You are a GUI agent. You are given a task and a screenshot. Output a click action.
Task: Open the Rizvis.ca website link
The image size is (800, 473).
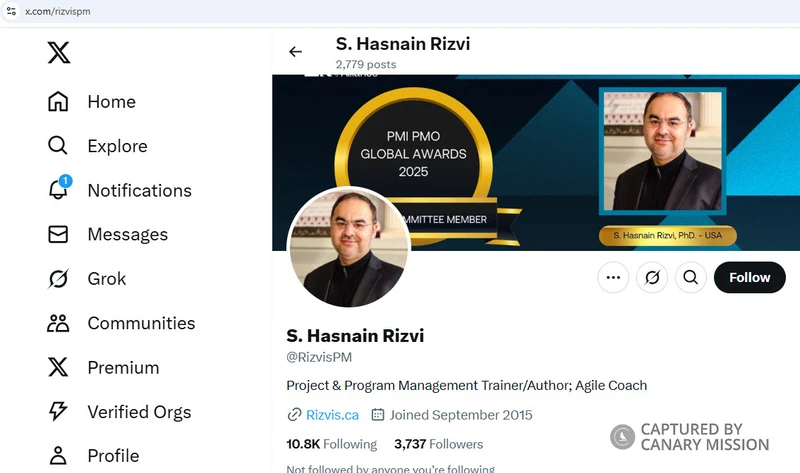(332, 415)
